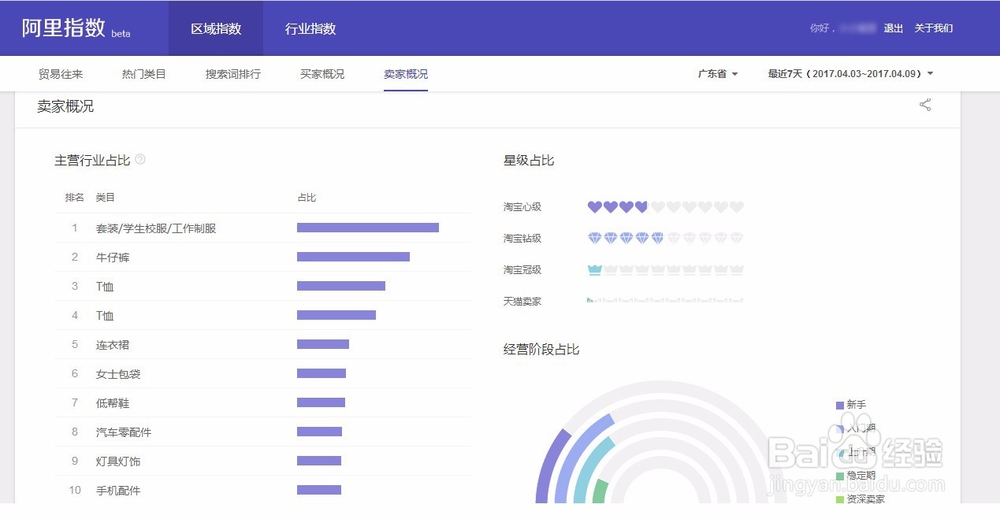Click the 灯具灯饰 category text
This screenshot has height=519, width=1000.
[x=118, y=462]
